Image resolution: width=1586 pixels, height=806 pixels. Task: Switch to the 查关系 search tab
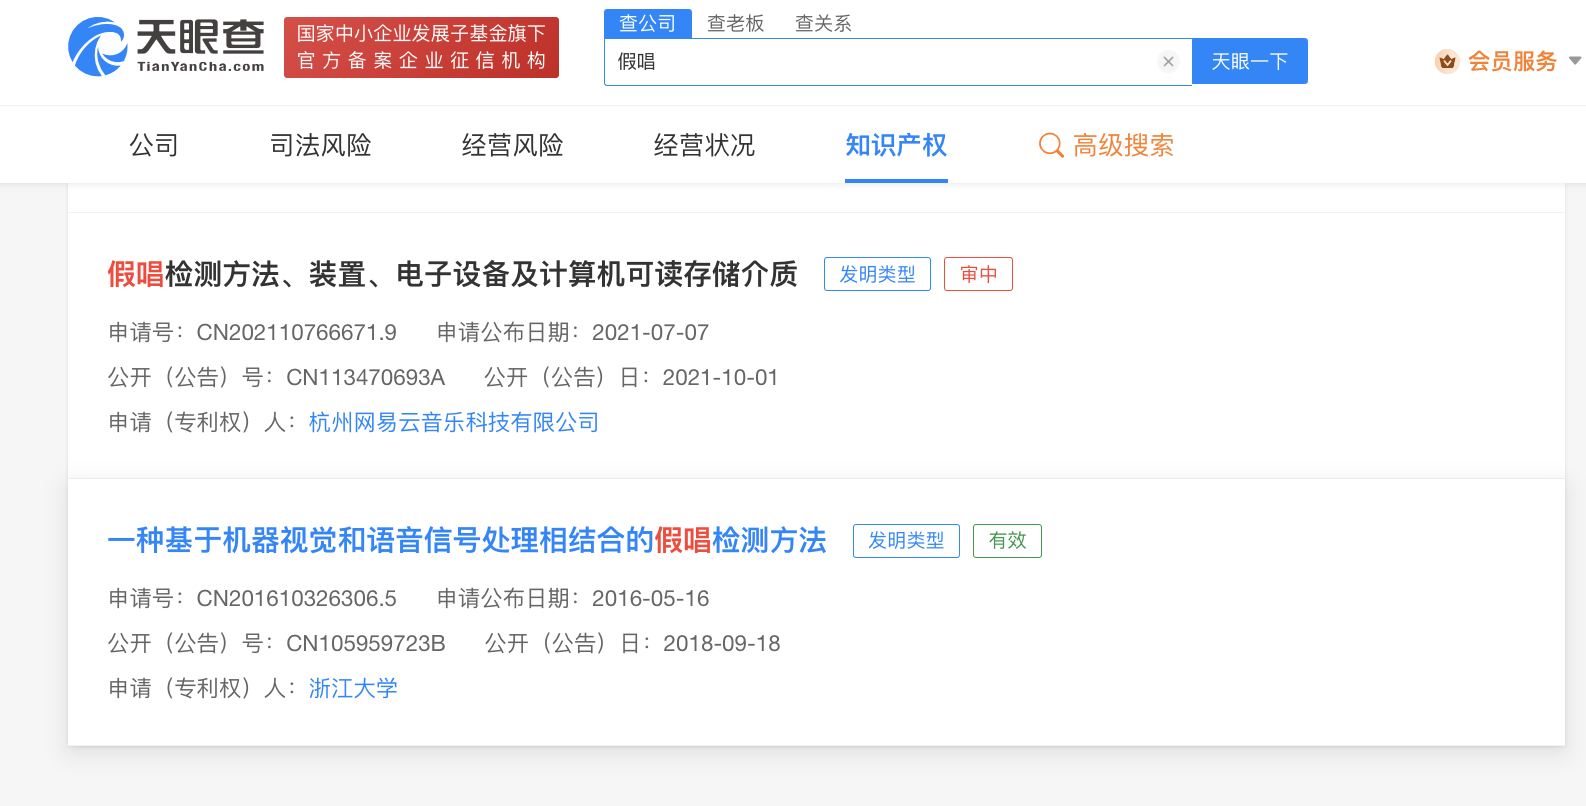point(822,23)
